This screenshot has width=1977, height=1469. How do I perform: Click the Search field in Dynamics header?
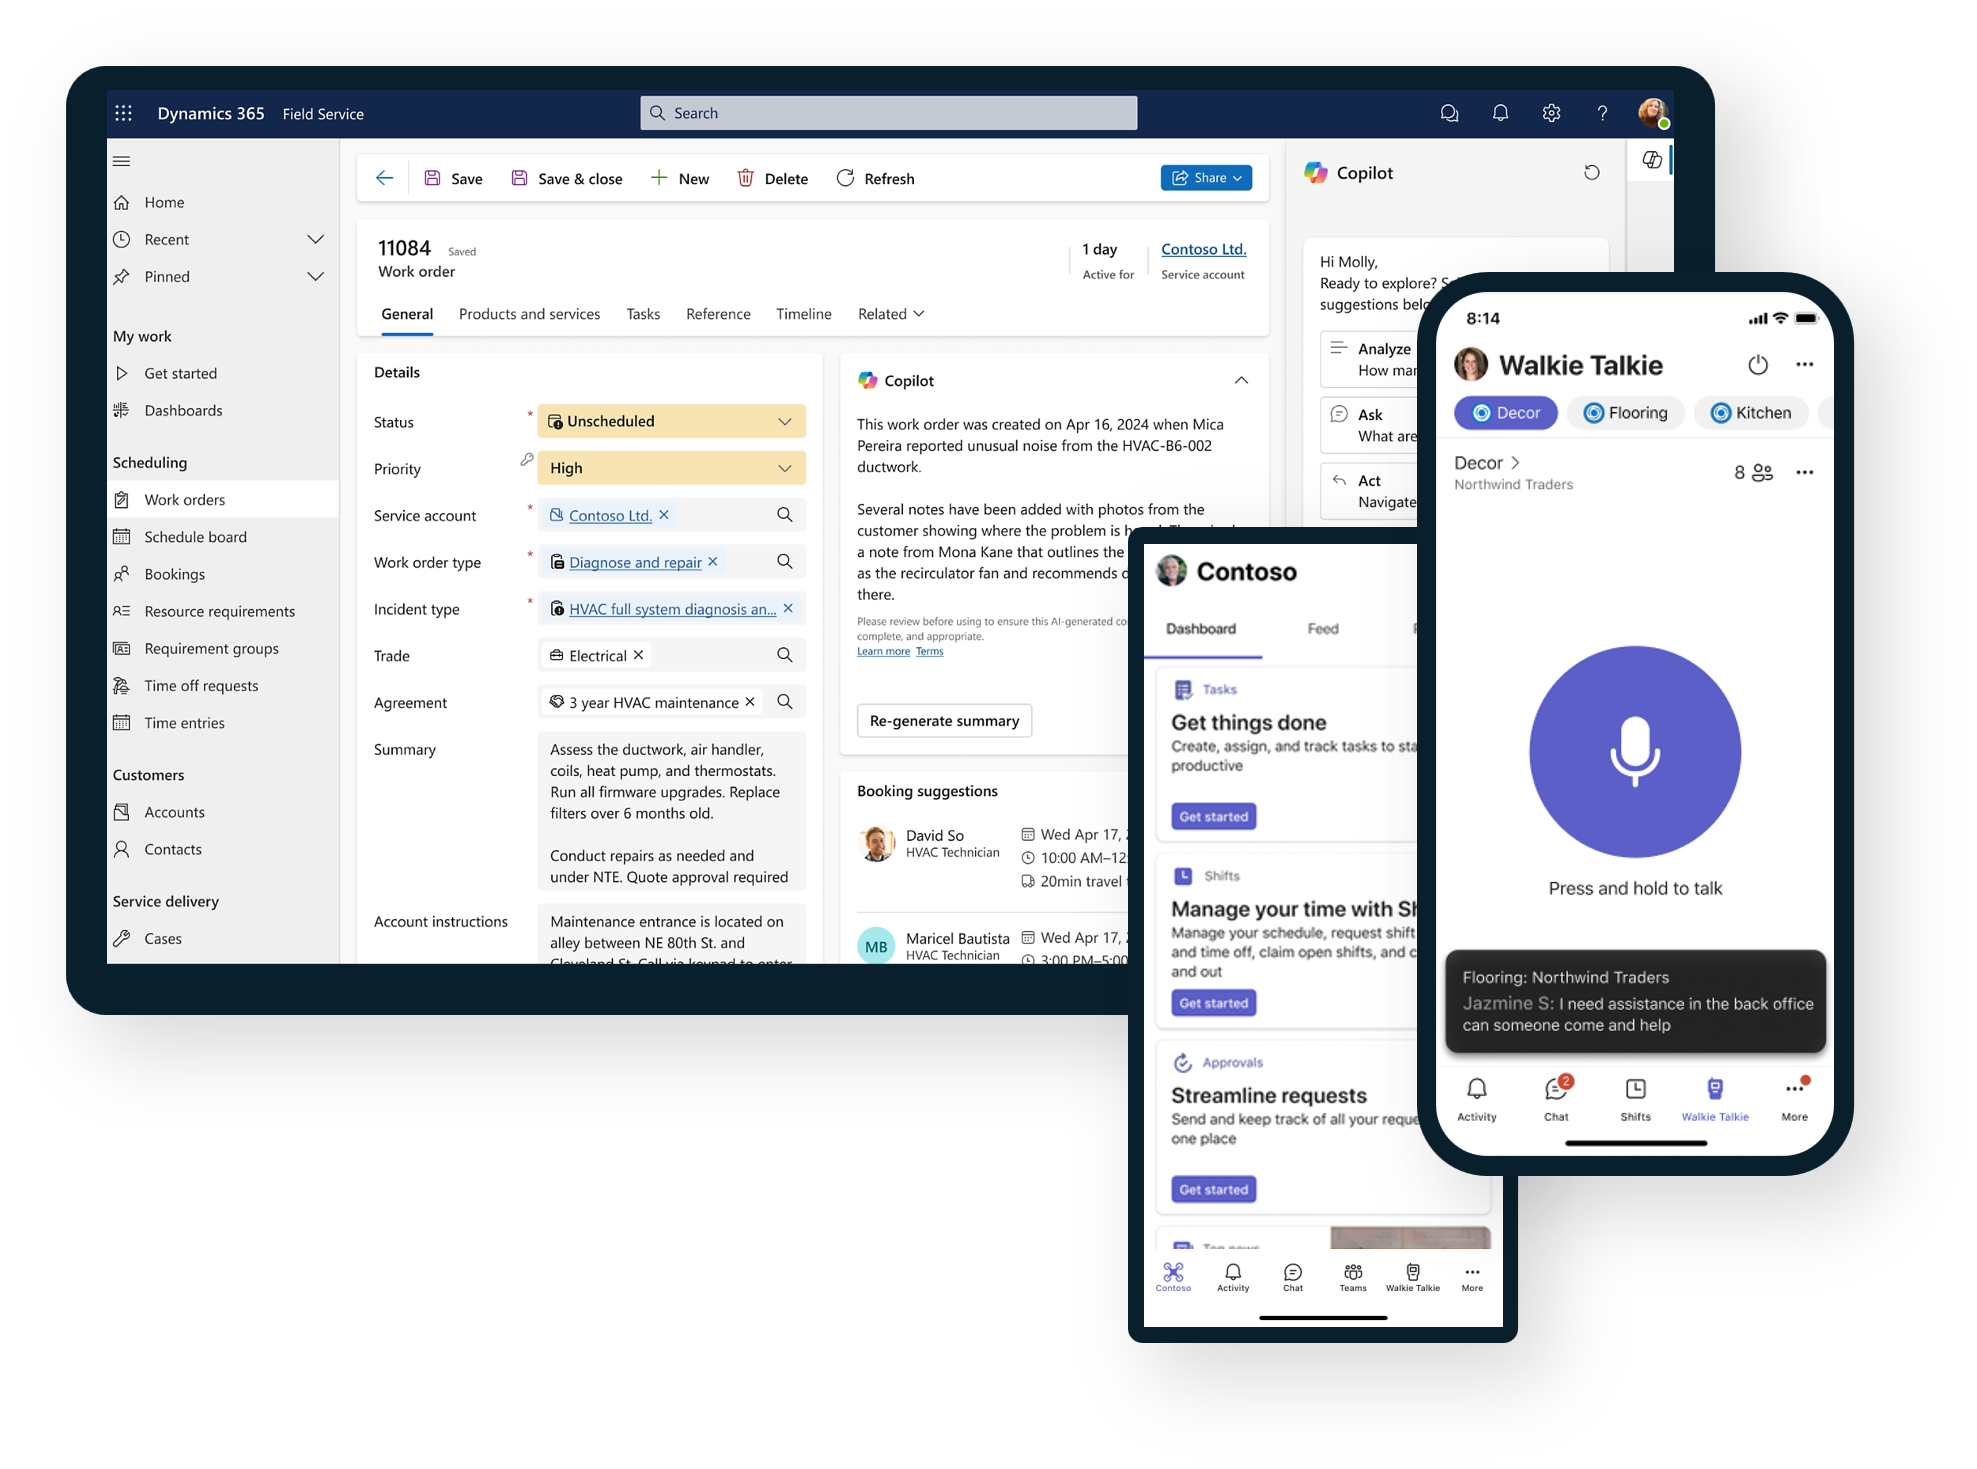tap(889, 113)
